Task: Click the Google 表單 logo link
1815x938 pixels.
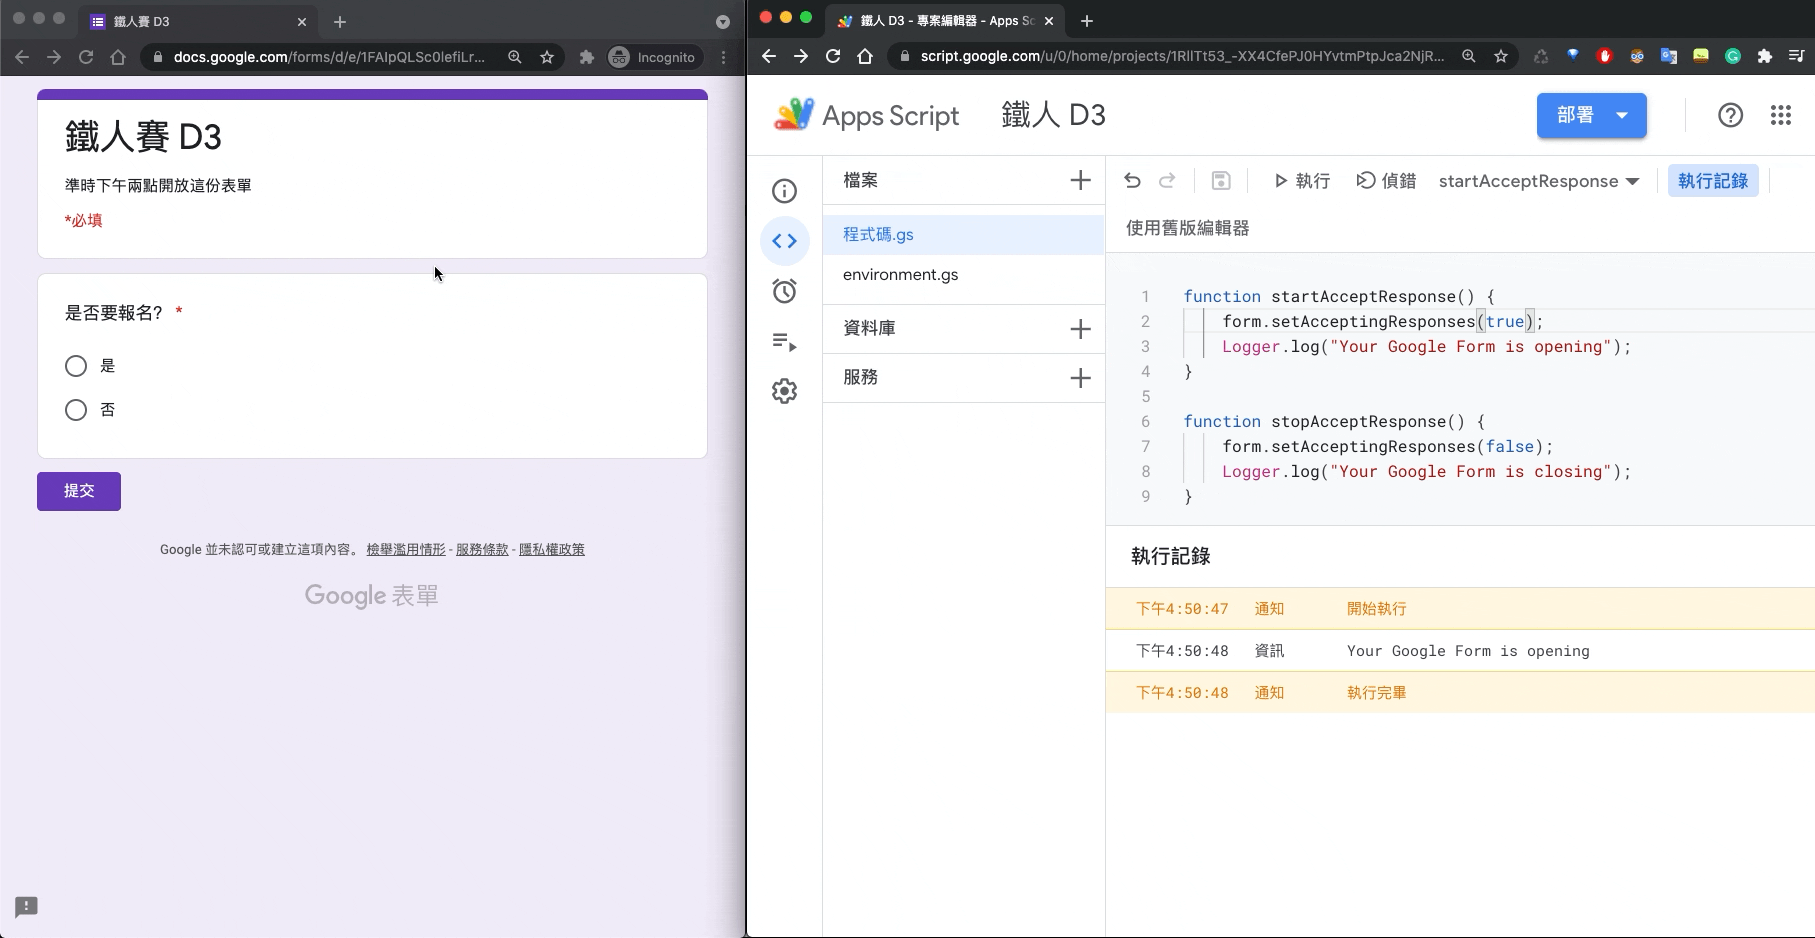Action: [x=372, y=596]
